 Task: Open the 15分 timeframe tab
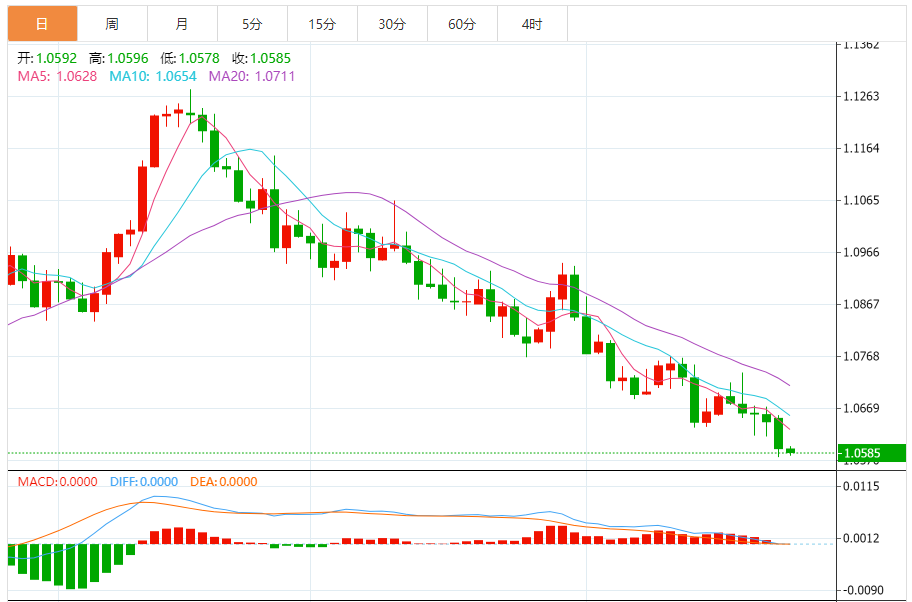pyautogui.click(x=322, y=24)
